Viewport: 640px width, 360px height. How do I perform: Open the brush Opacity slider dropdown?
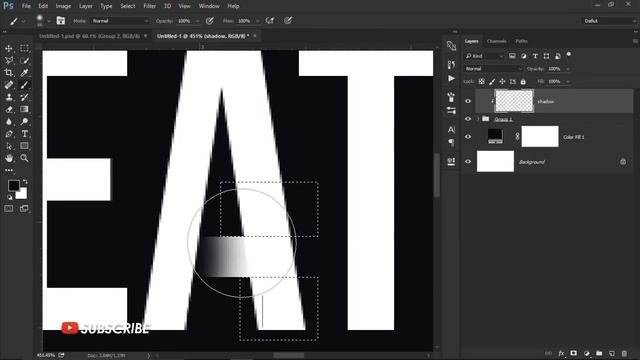198,21
